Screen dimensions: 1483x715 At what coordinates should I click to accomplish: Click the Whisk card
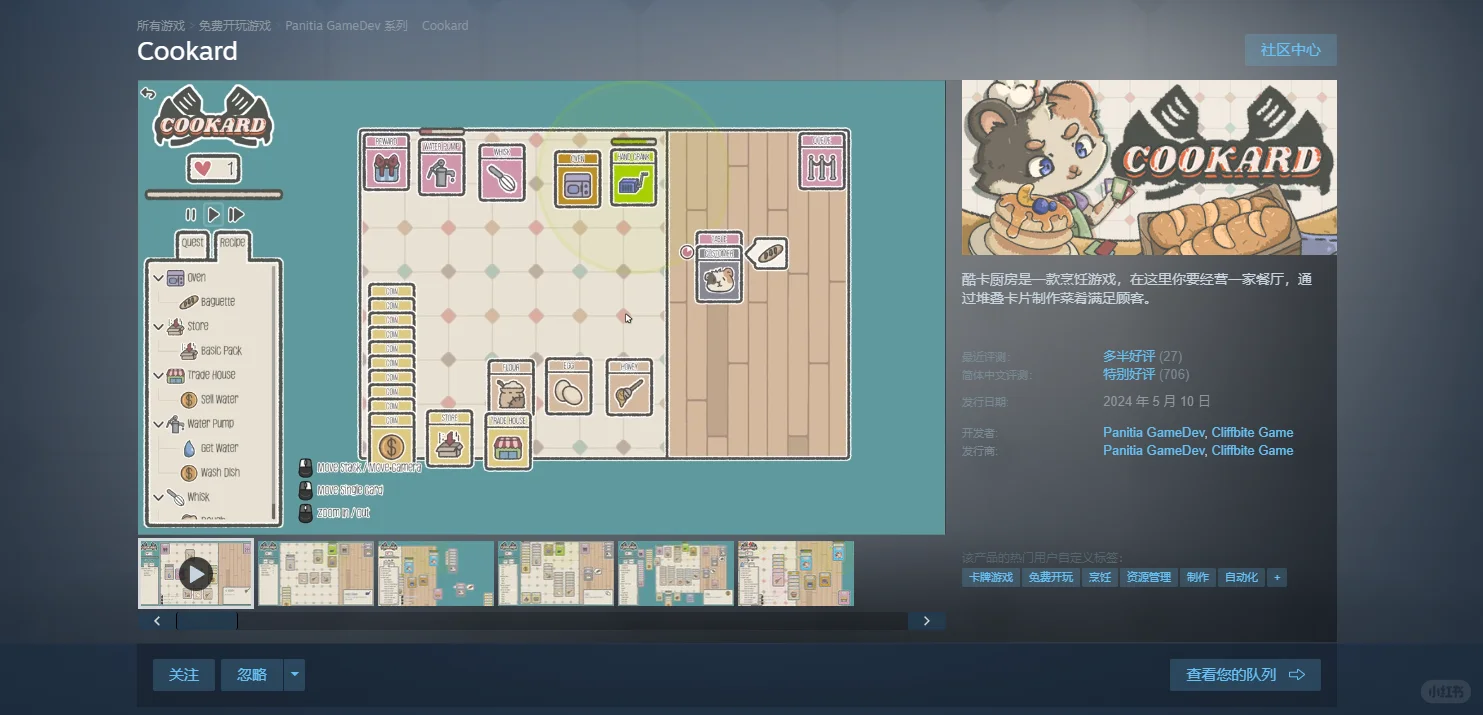[502, 172]
